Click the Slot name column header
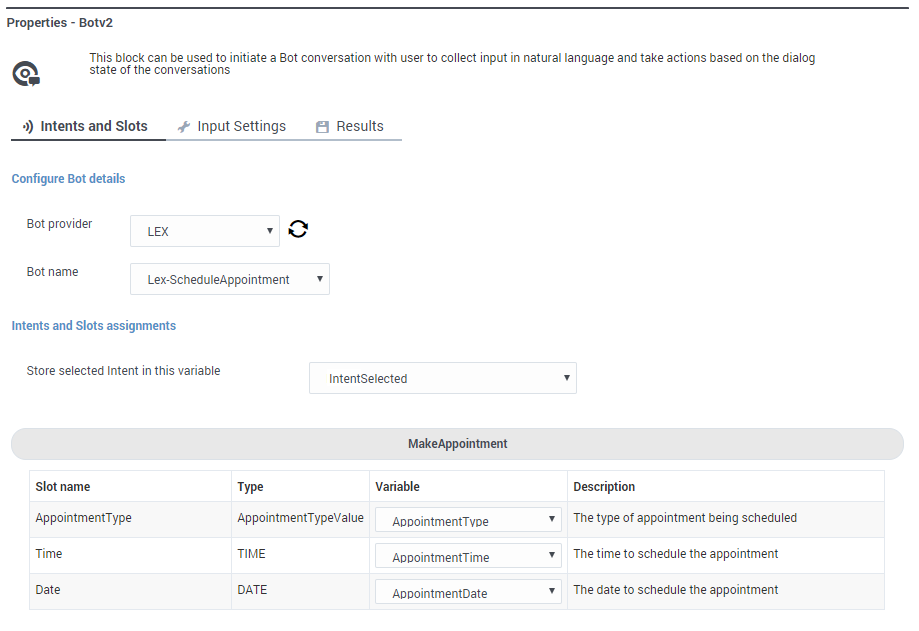 [63, 487]
